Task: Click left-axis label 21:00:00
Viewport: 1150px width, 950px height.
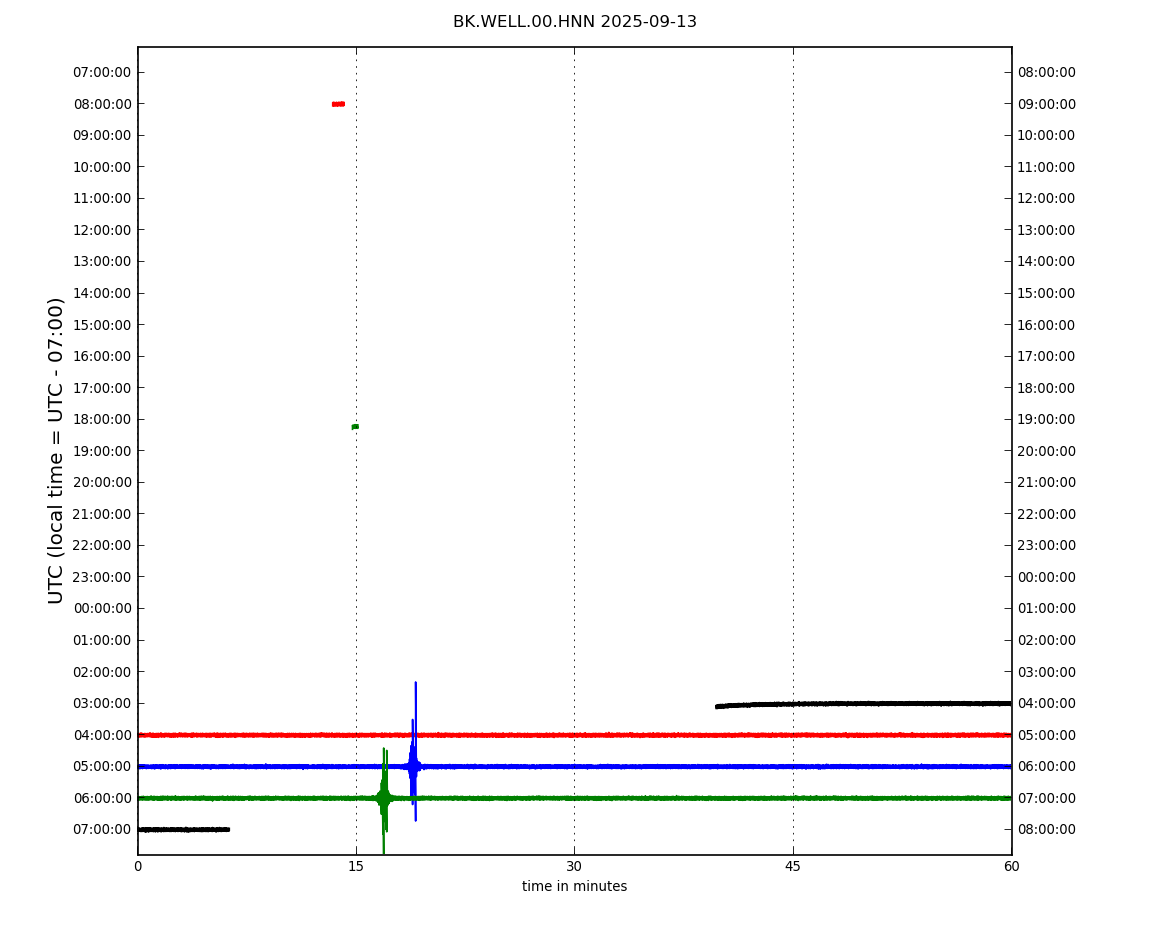Action: (x=103, y=514)
